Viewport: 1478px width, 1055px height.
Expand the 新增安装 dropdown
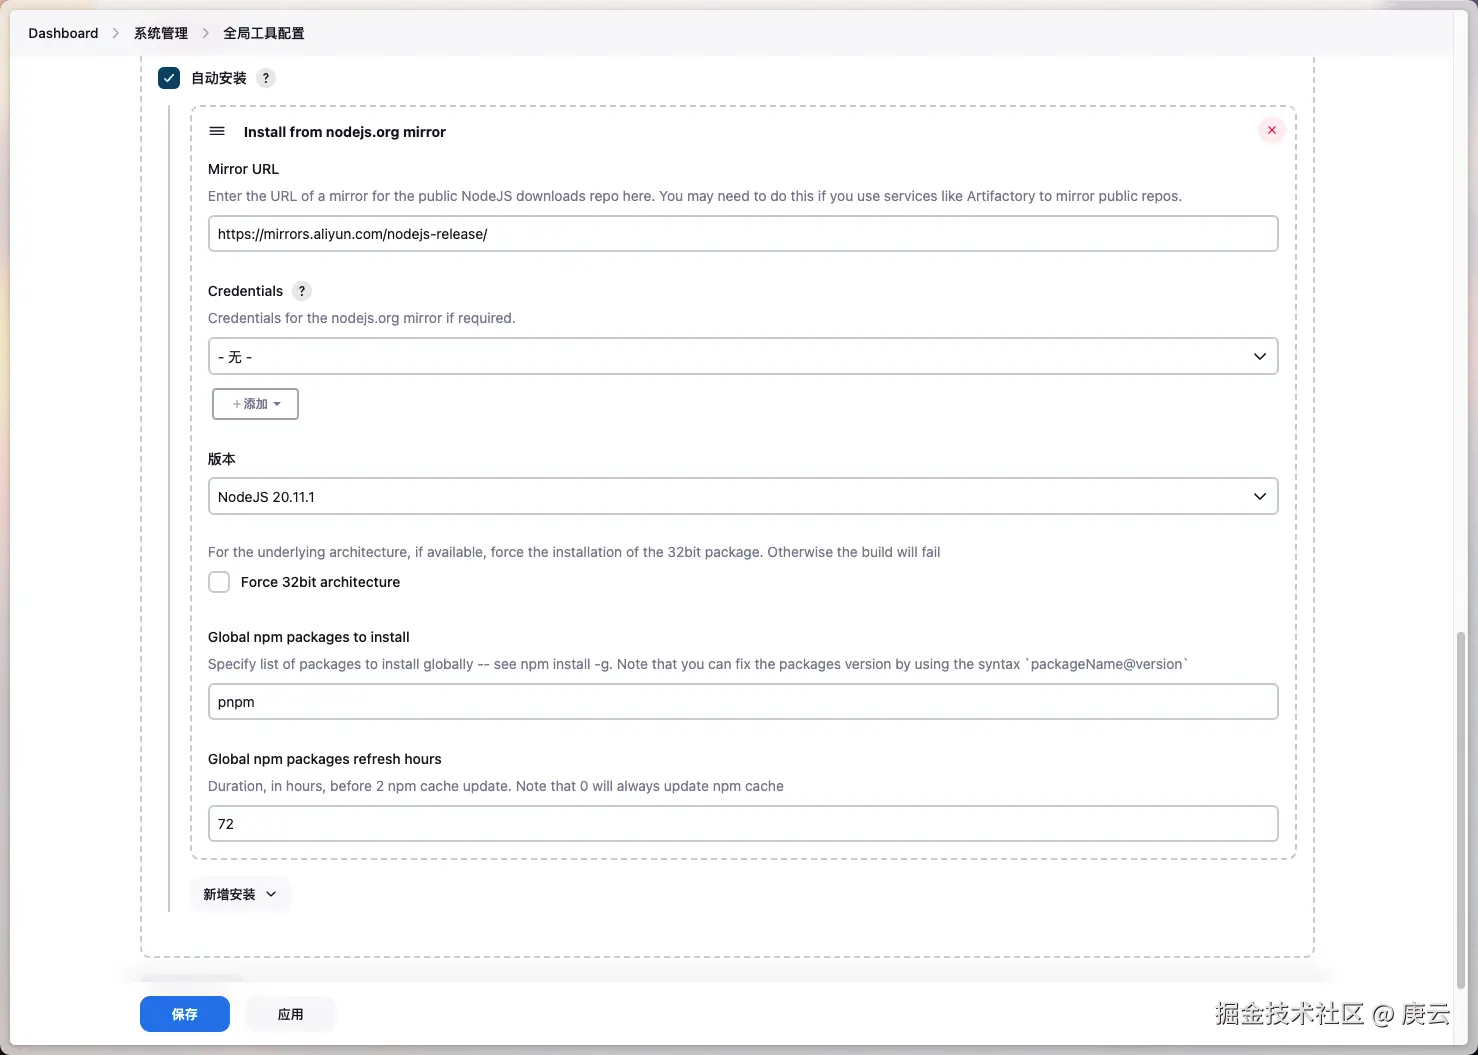click(x=240, y=894)
